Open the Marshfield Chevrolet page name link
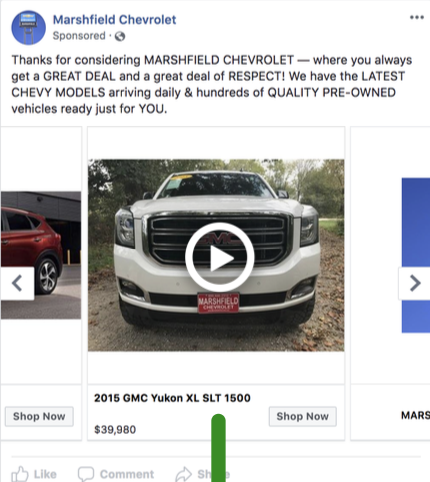Image resolution: width=430 pixels, height=482 pixels. click(114, 20)
